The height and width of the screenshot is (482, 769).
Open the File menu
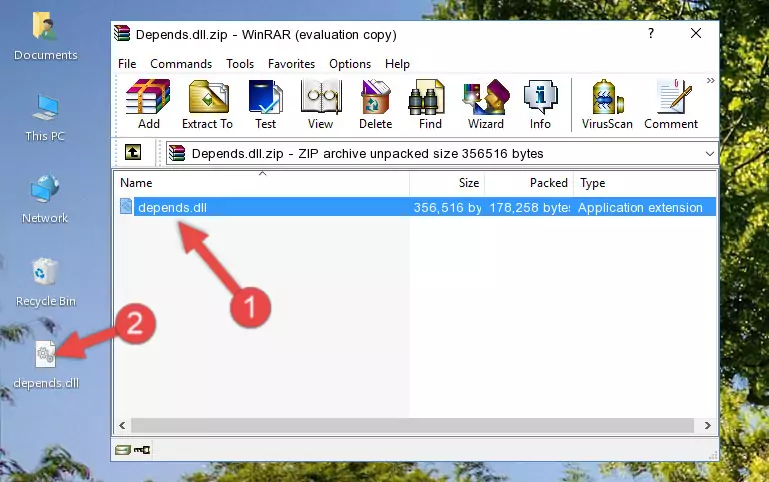click(x=127, y=64)
